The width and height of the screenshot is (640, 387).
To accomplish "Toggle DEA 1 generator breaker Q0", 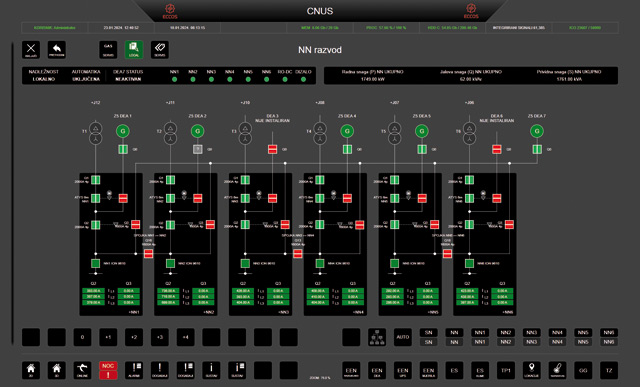I will click(123, 149).
